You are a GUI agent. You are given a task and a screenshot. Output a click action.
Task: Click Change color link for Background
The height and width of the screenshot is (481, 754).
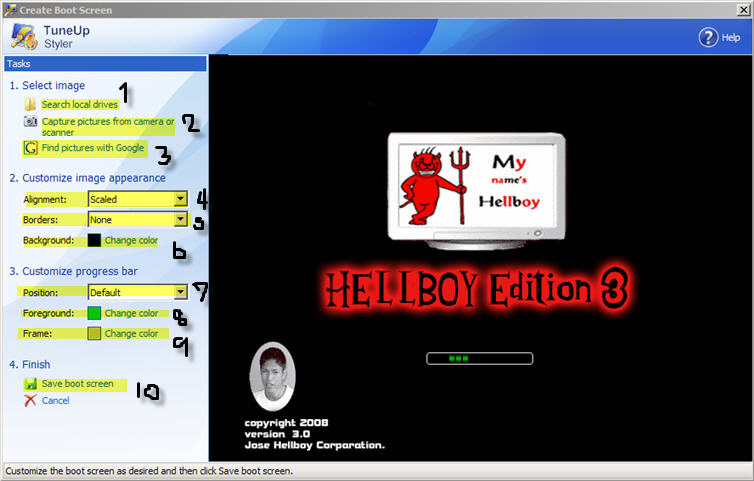(x=131, y=240)
